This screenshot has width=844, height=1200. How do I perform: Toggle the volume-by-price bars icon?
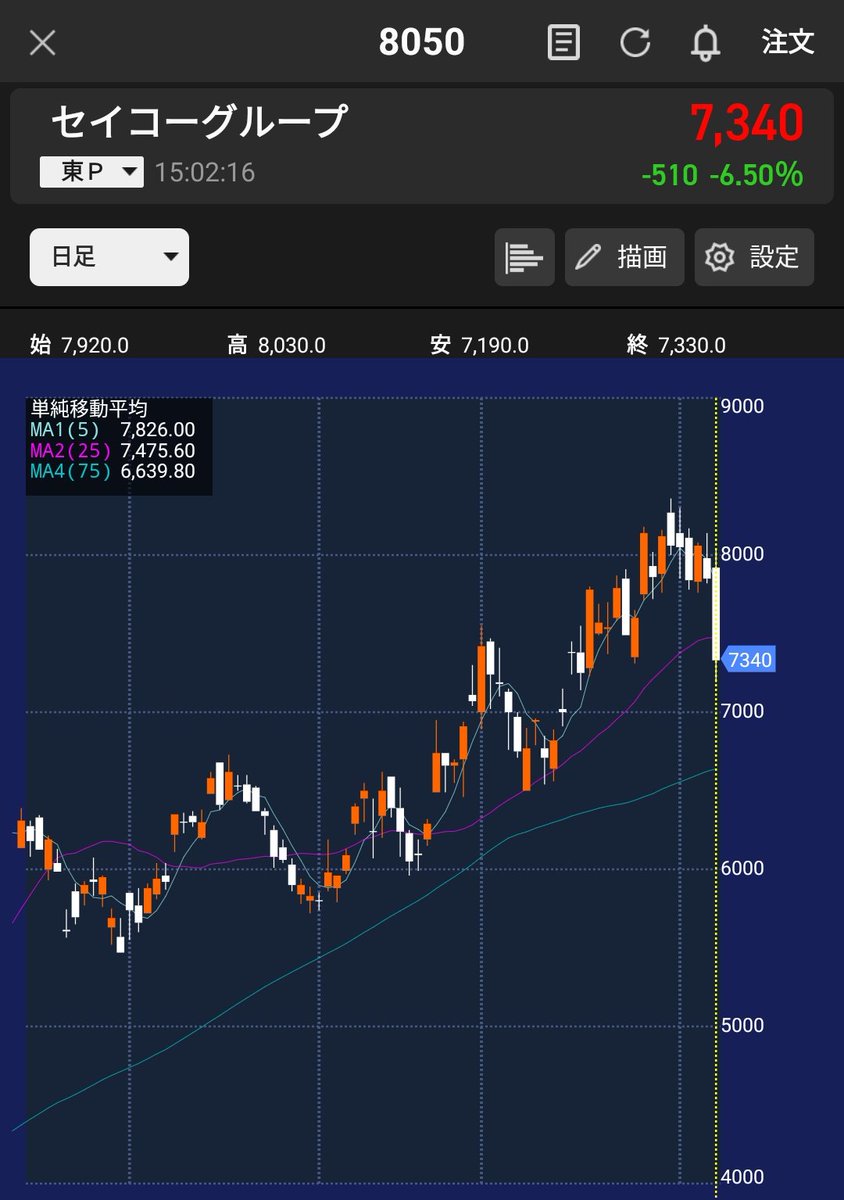tap(524, 257)
